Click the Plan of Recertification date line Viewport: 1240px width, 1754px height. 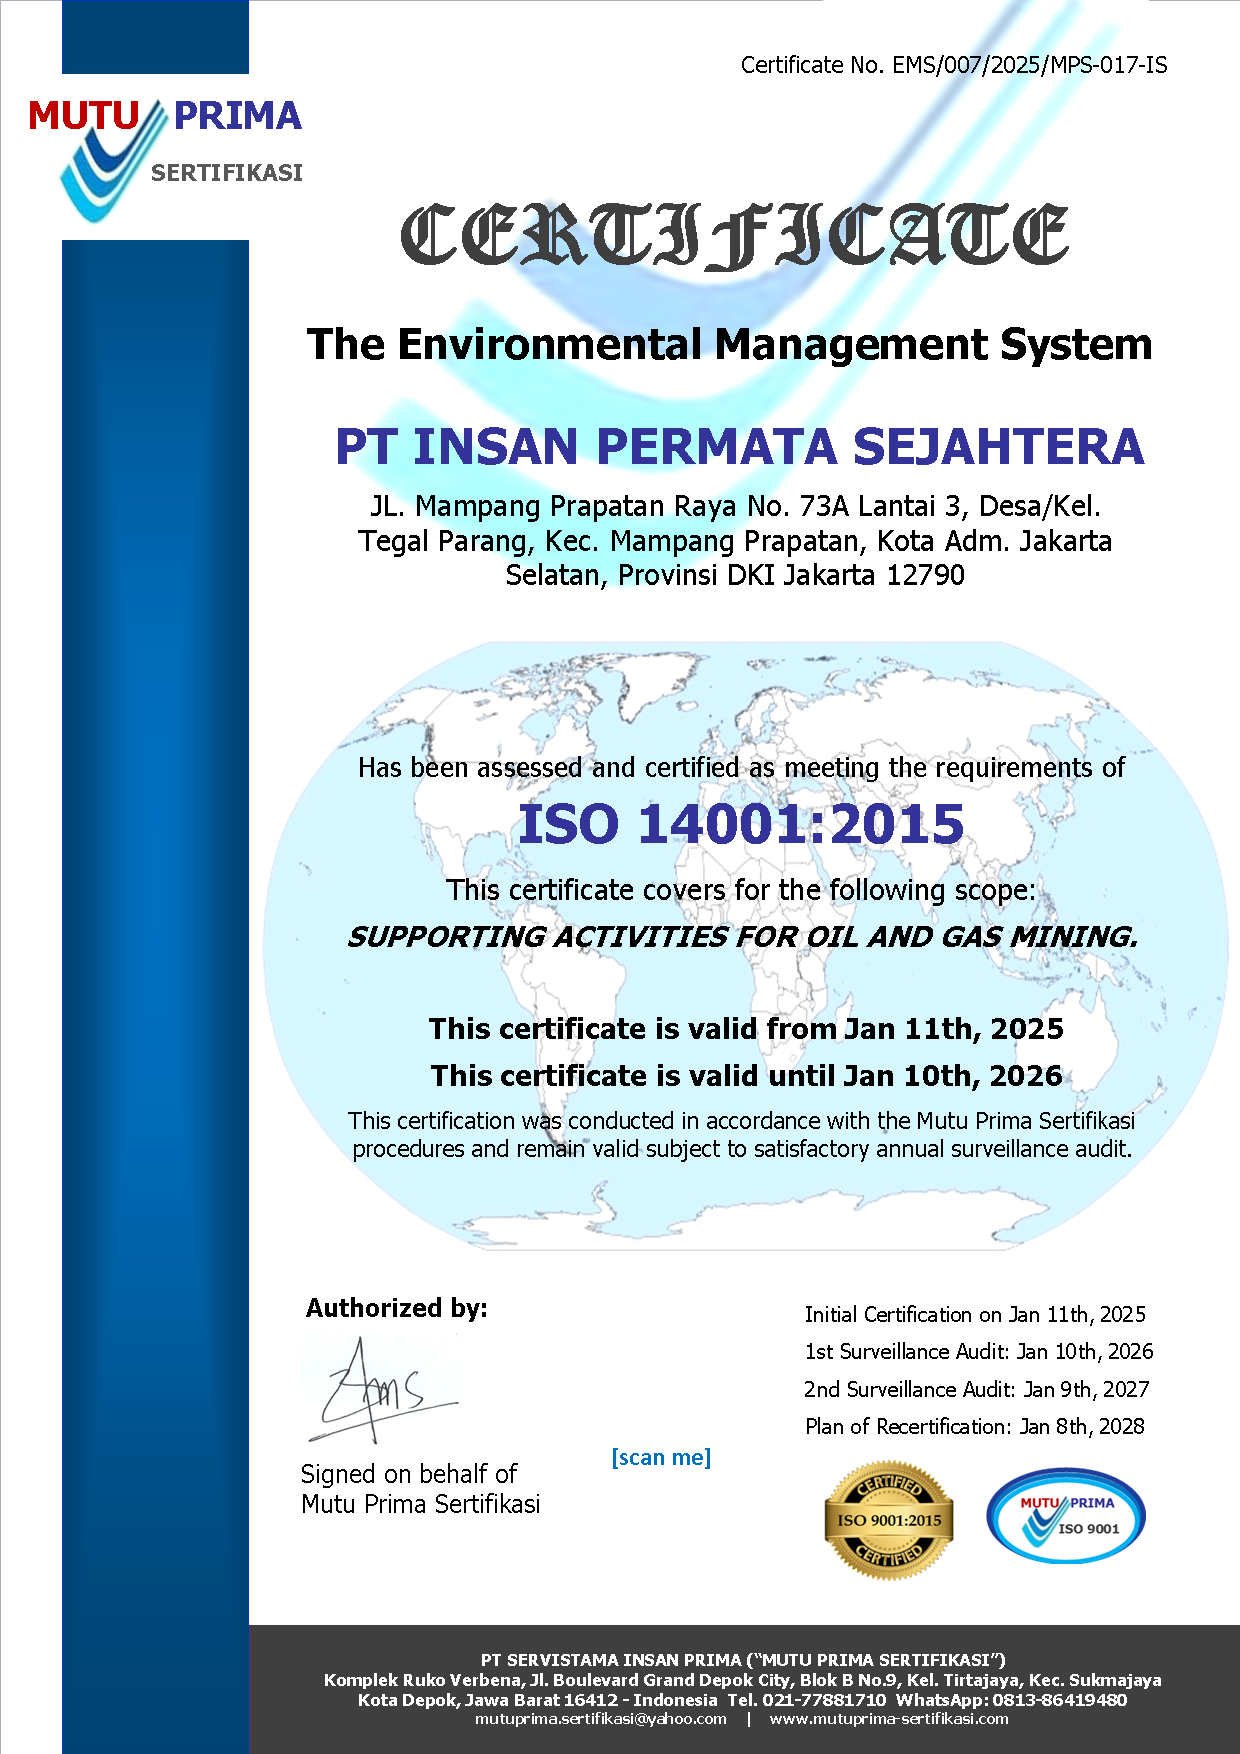point(974,1427)
